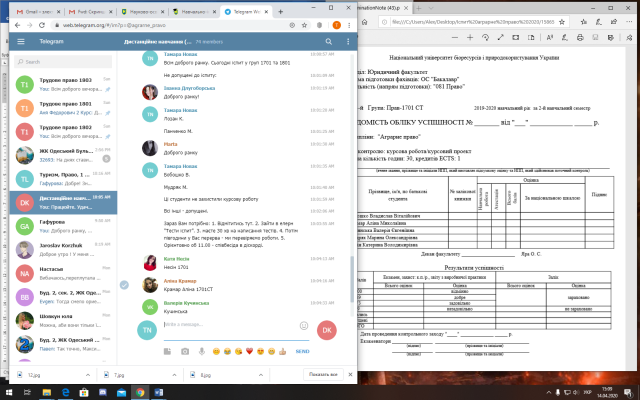Viewport: 640px width, 400px height.
Task: Open Edge home page
Action: pos(364,22)
